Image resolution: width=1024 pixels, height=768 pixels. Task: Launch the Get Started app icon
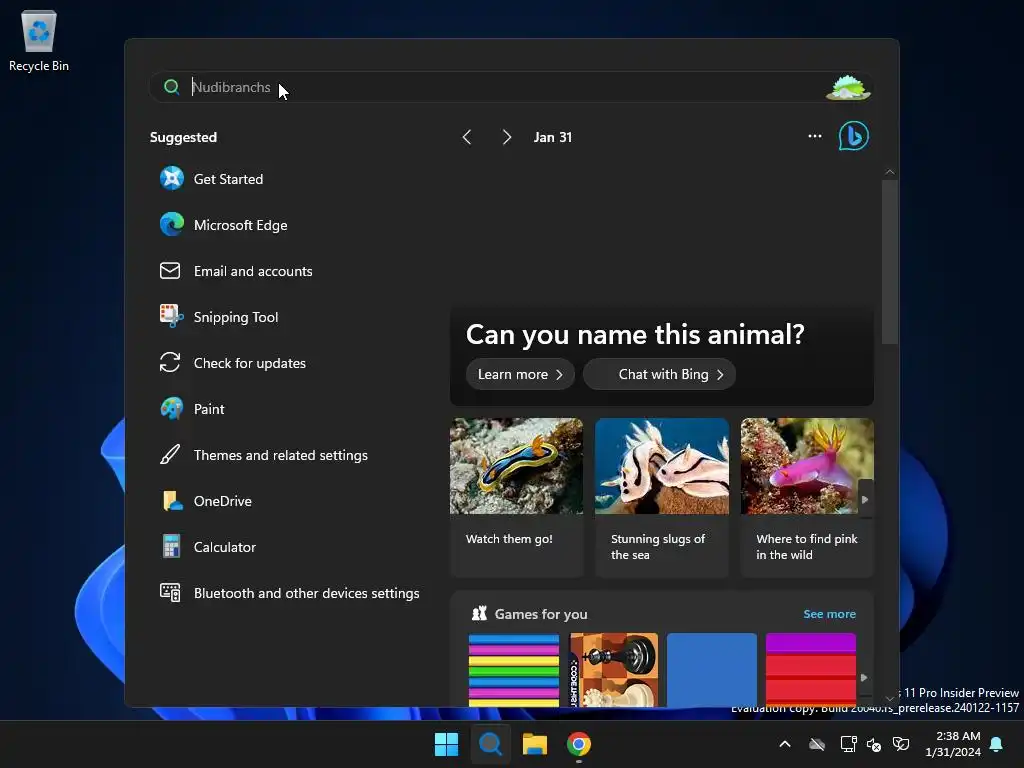tap(172, 178)
